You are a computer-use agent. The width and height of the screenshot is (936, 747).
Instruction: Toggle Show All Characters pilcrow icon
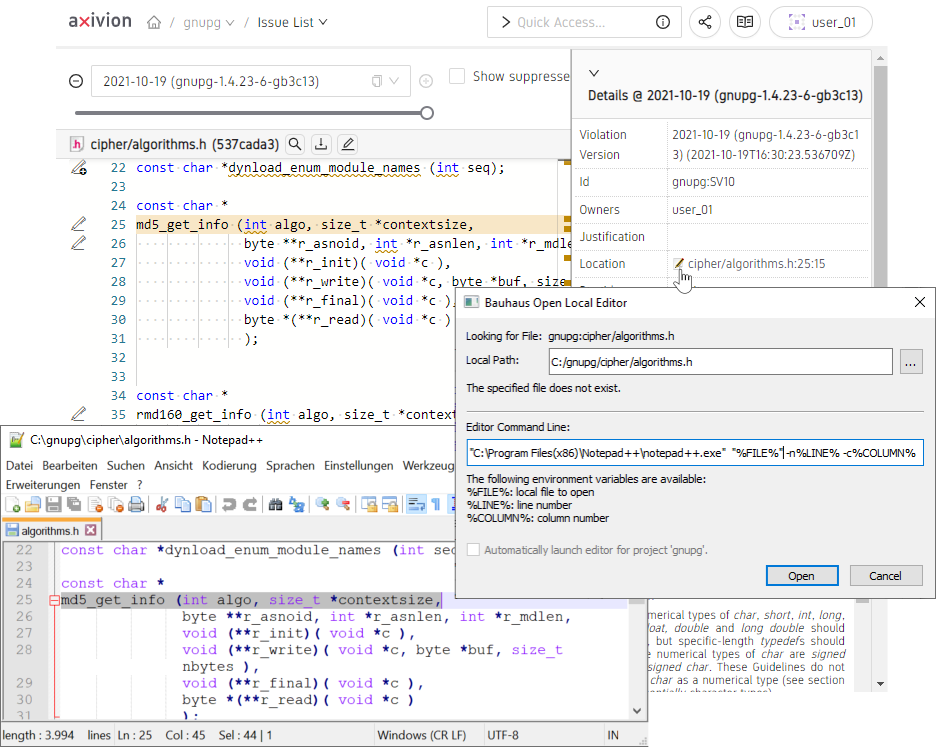pos(436,505)
